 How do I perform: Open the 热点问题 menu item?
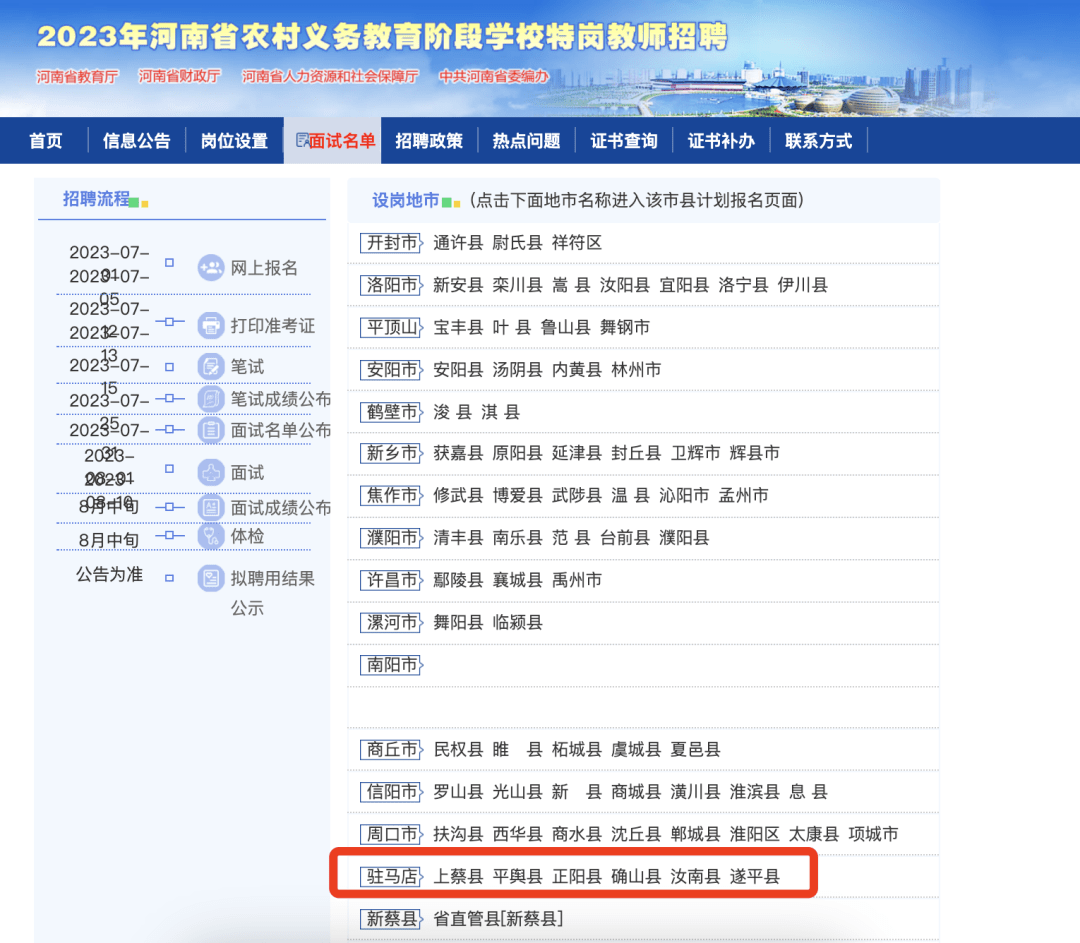tap(526, 141)
